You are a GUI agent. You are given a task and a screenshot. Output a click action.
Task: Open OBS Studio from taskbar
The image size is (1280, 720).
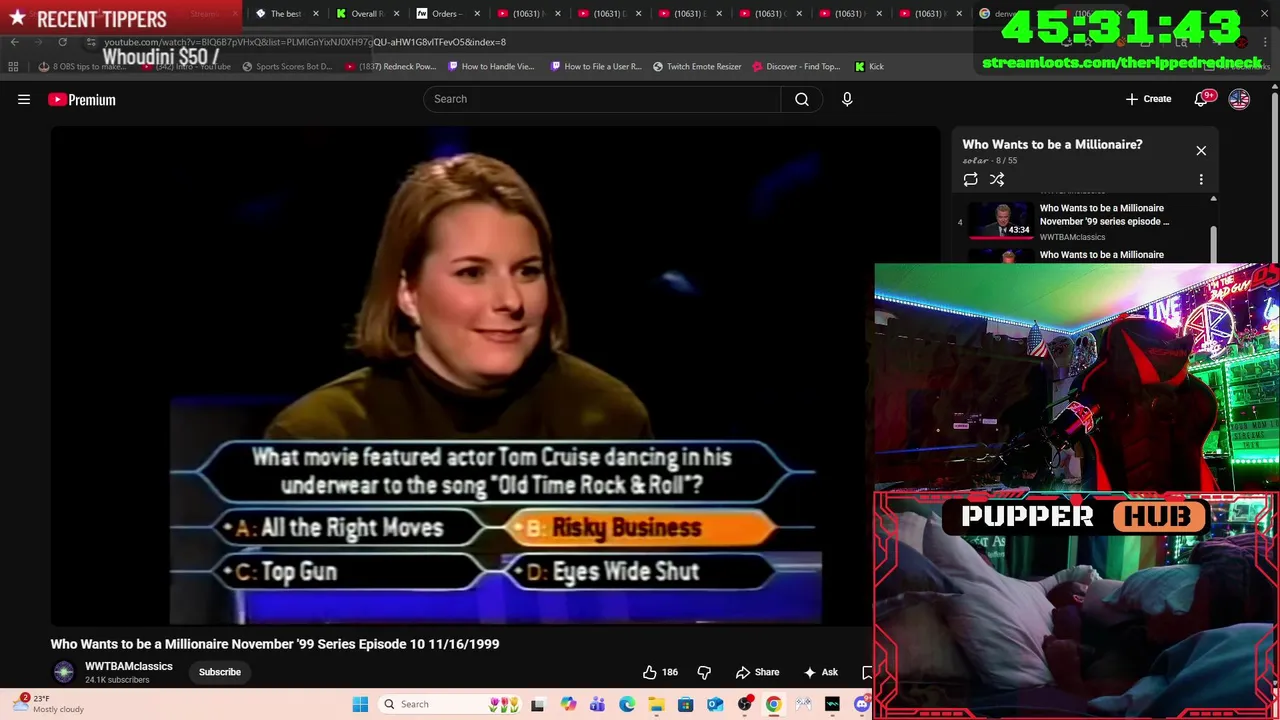click(x=744, y=704)
